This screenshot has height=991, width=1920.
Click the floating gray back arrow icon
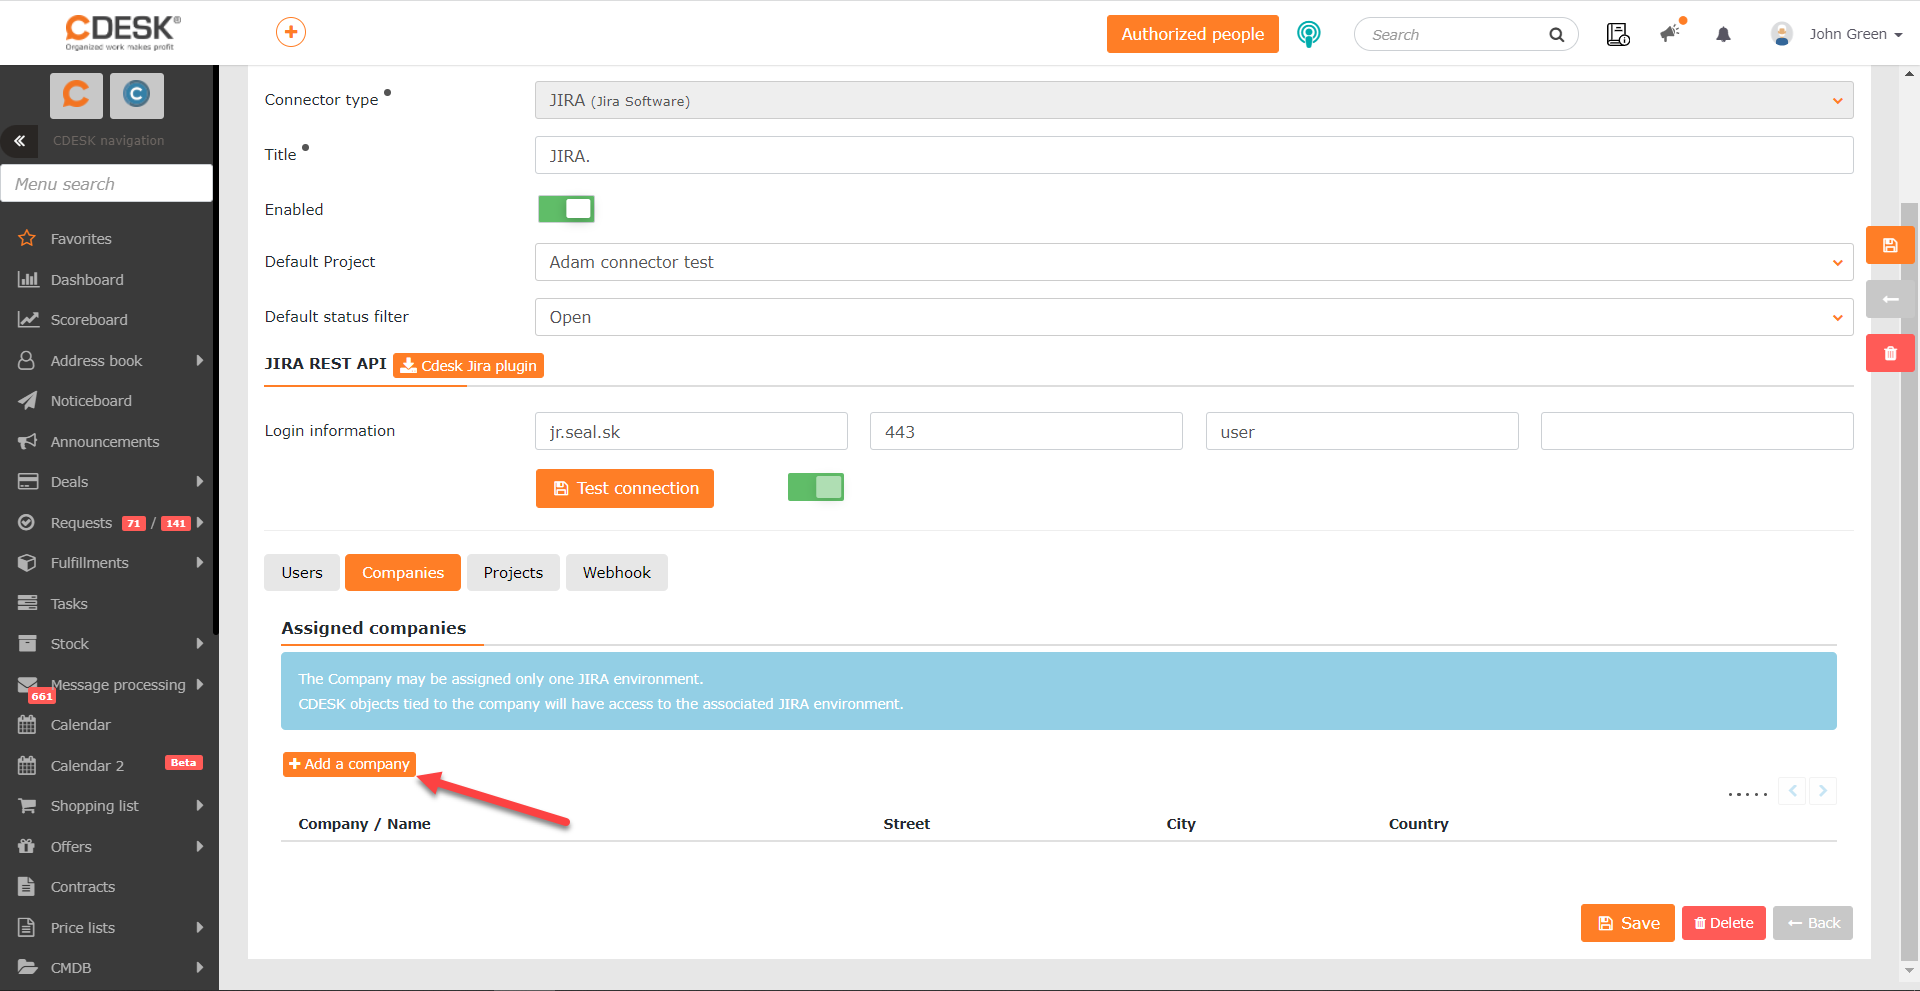(x=1890, y=299)
